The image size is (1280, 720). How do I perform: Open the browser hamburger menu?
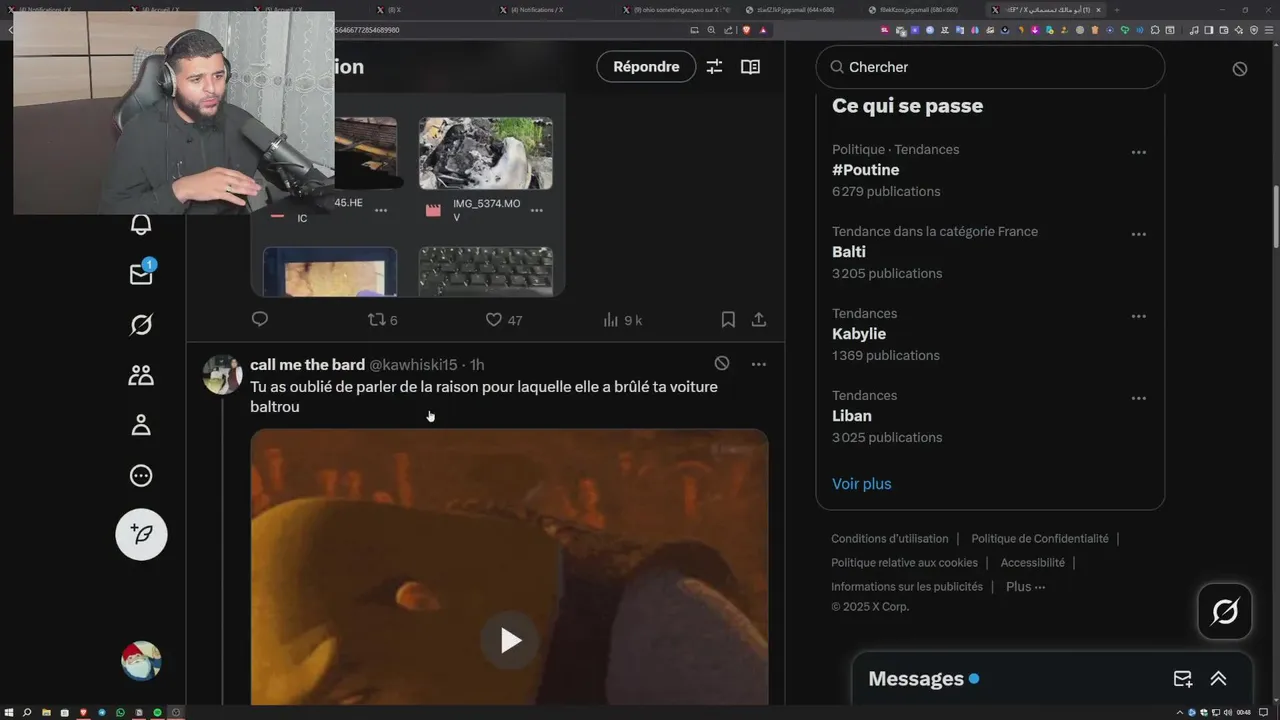1268,30
